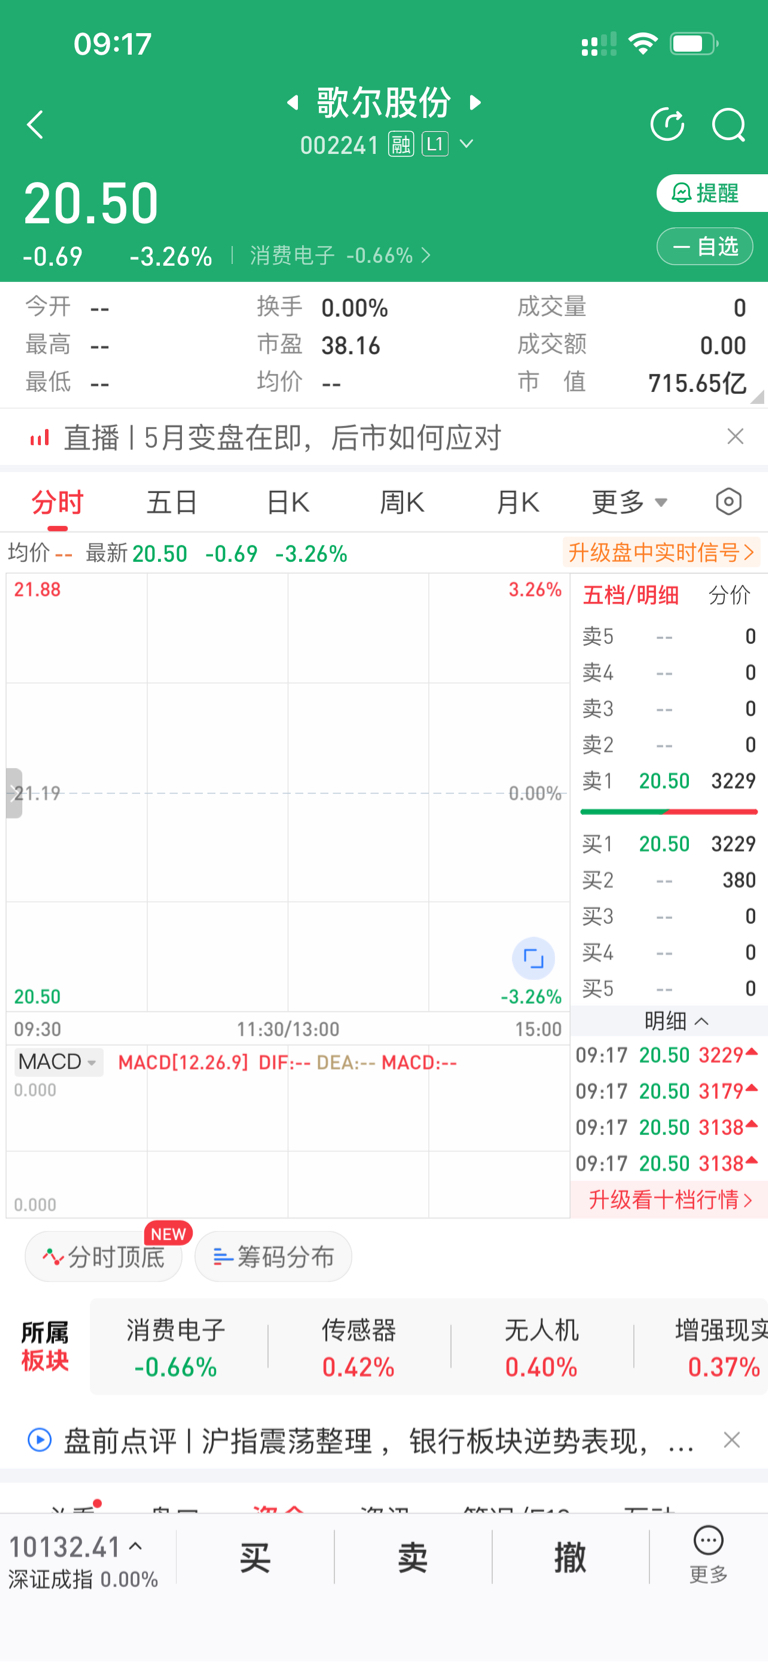Tap the 买 buy button
This screenshot has height=1662, width=768.
tap(255, 1557)
